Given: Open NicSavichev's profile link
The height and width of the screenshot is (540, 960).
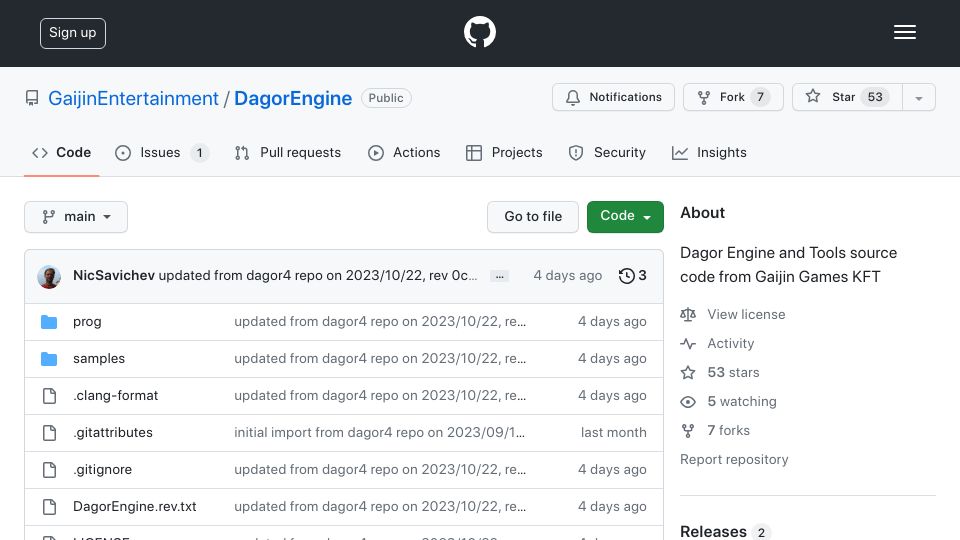Looking at the screenshot, I should tap(114, 276).
